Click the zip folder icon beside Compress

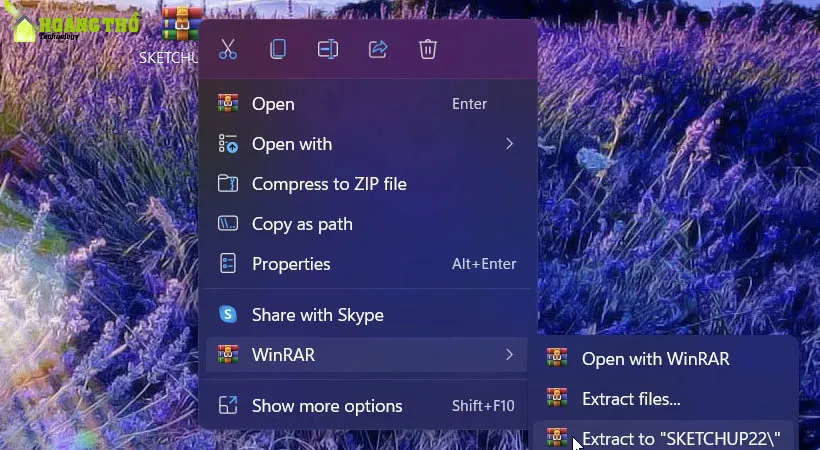(x=228, y=184)
